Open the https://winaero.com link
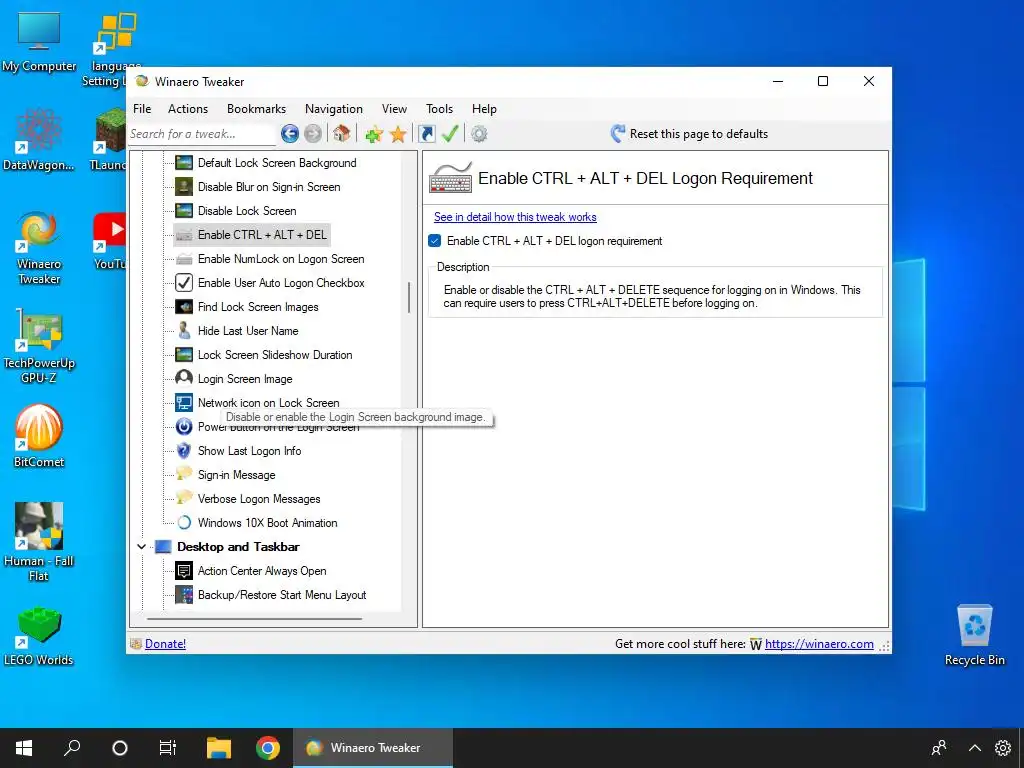The image size is (1024, 768). [819, 644]
